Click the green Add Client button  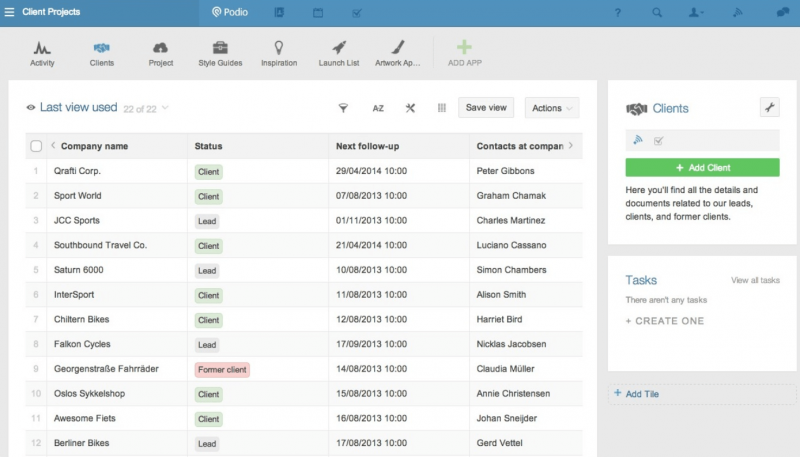tap(702, 167)
